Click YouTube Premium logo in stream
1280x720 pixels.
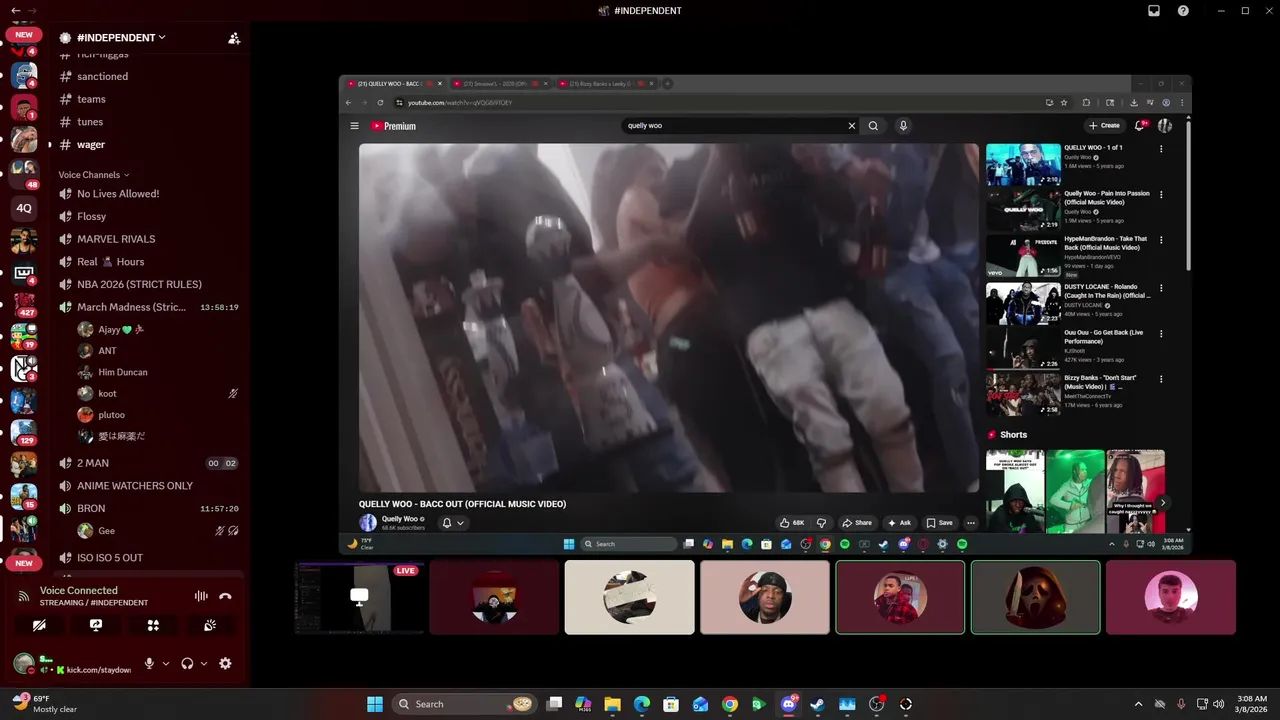coord(393,126)
